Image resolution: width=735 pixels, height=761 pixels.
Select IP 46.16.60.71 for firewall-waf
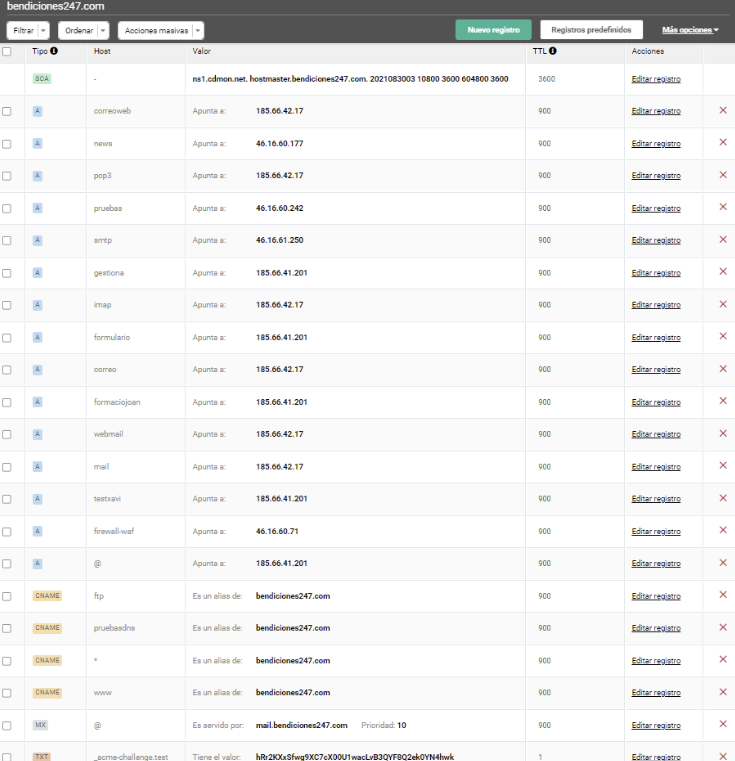pos(277,531)
